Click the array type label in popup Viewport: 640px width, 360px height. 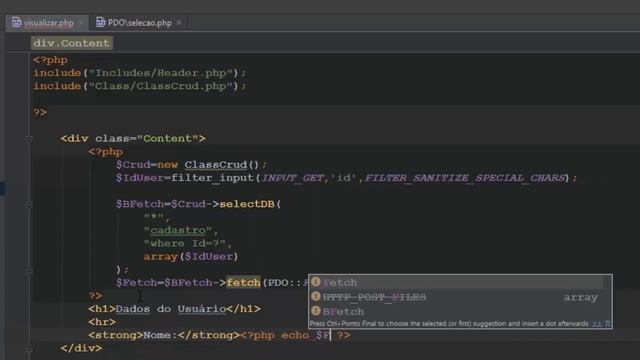580,298
